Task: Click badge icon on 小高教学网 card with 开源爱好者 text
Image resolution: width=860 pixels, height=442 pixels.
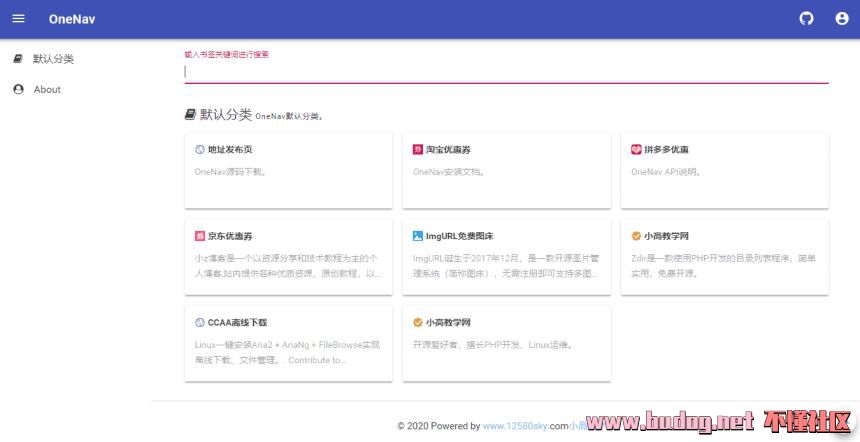Action: coord(417,322)
